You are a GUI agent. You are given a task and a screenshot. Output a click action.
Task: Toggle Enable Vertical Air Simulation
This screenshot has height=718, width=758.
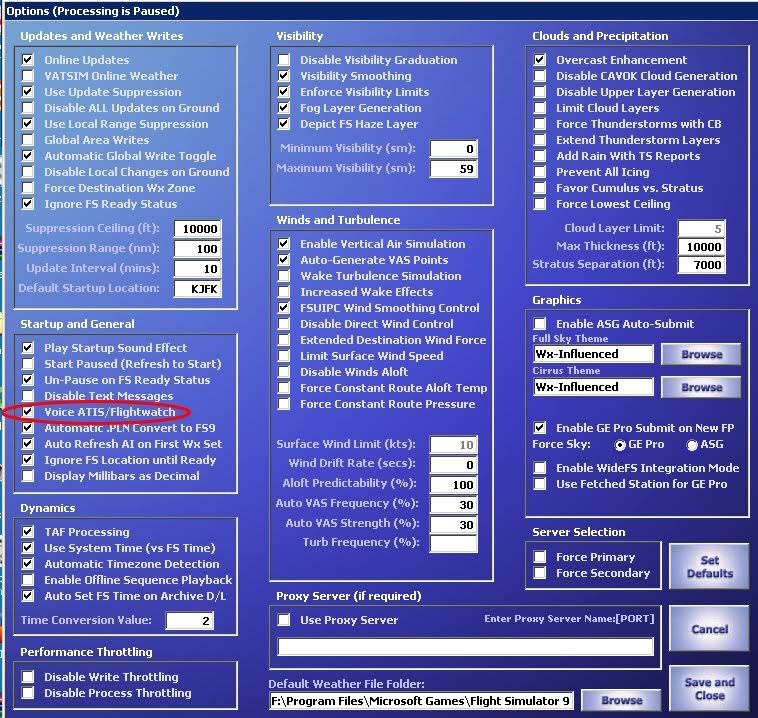pyautogui.click(x=284, y=244)
